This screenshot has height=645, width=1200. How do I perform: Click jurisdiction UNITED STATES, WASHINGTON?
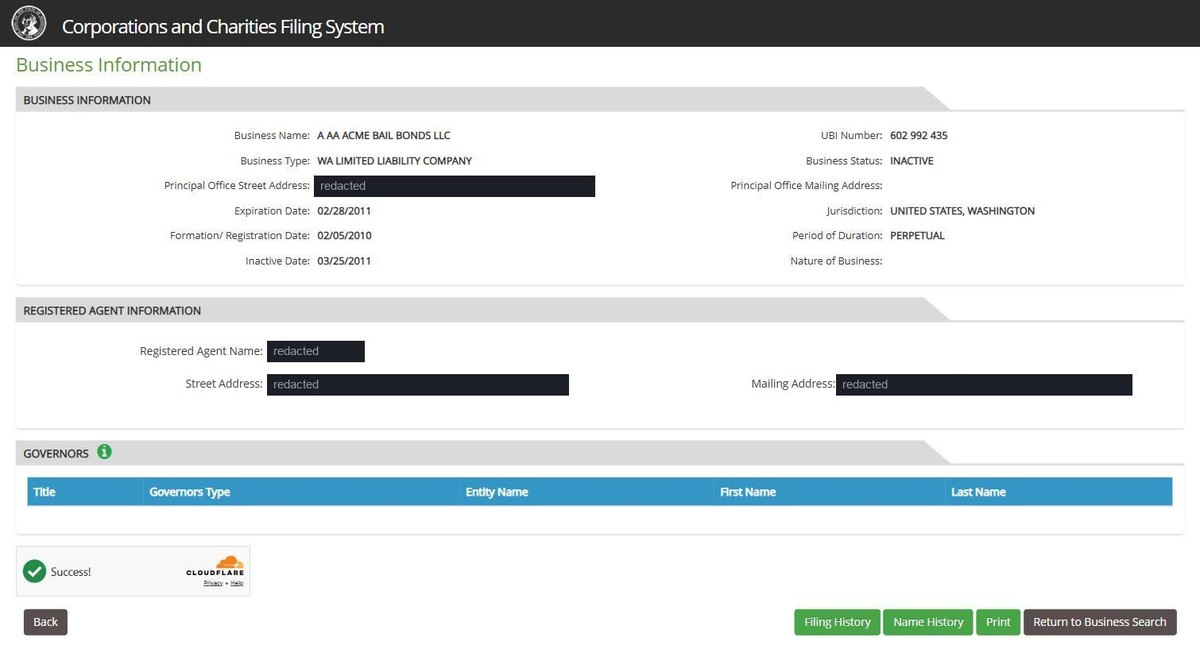click(962, 211)
